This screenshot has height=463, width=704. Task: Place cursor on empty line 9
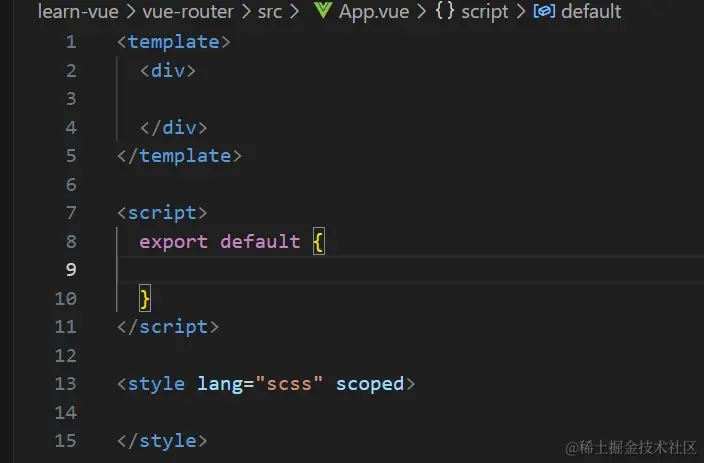click(x=410, y=269)
